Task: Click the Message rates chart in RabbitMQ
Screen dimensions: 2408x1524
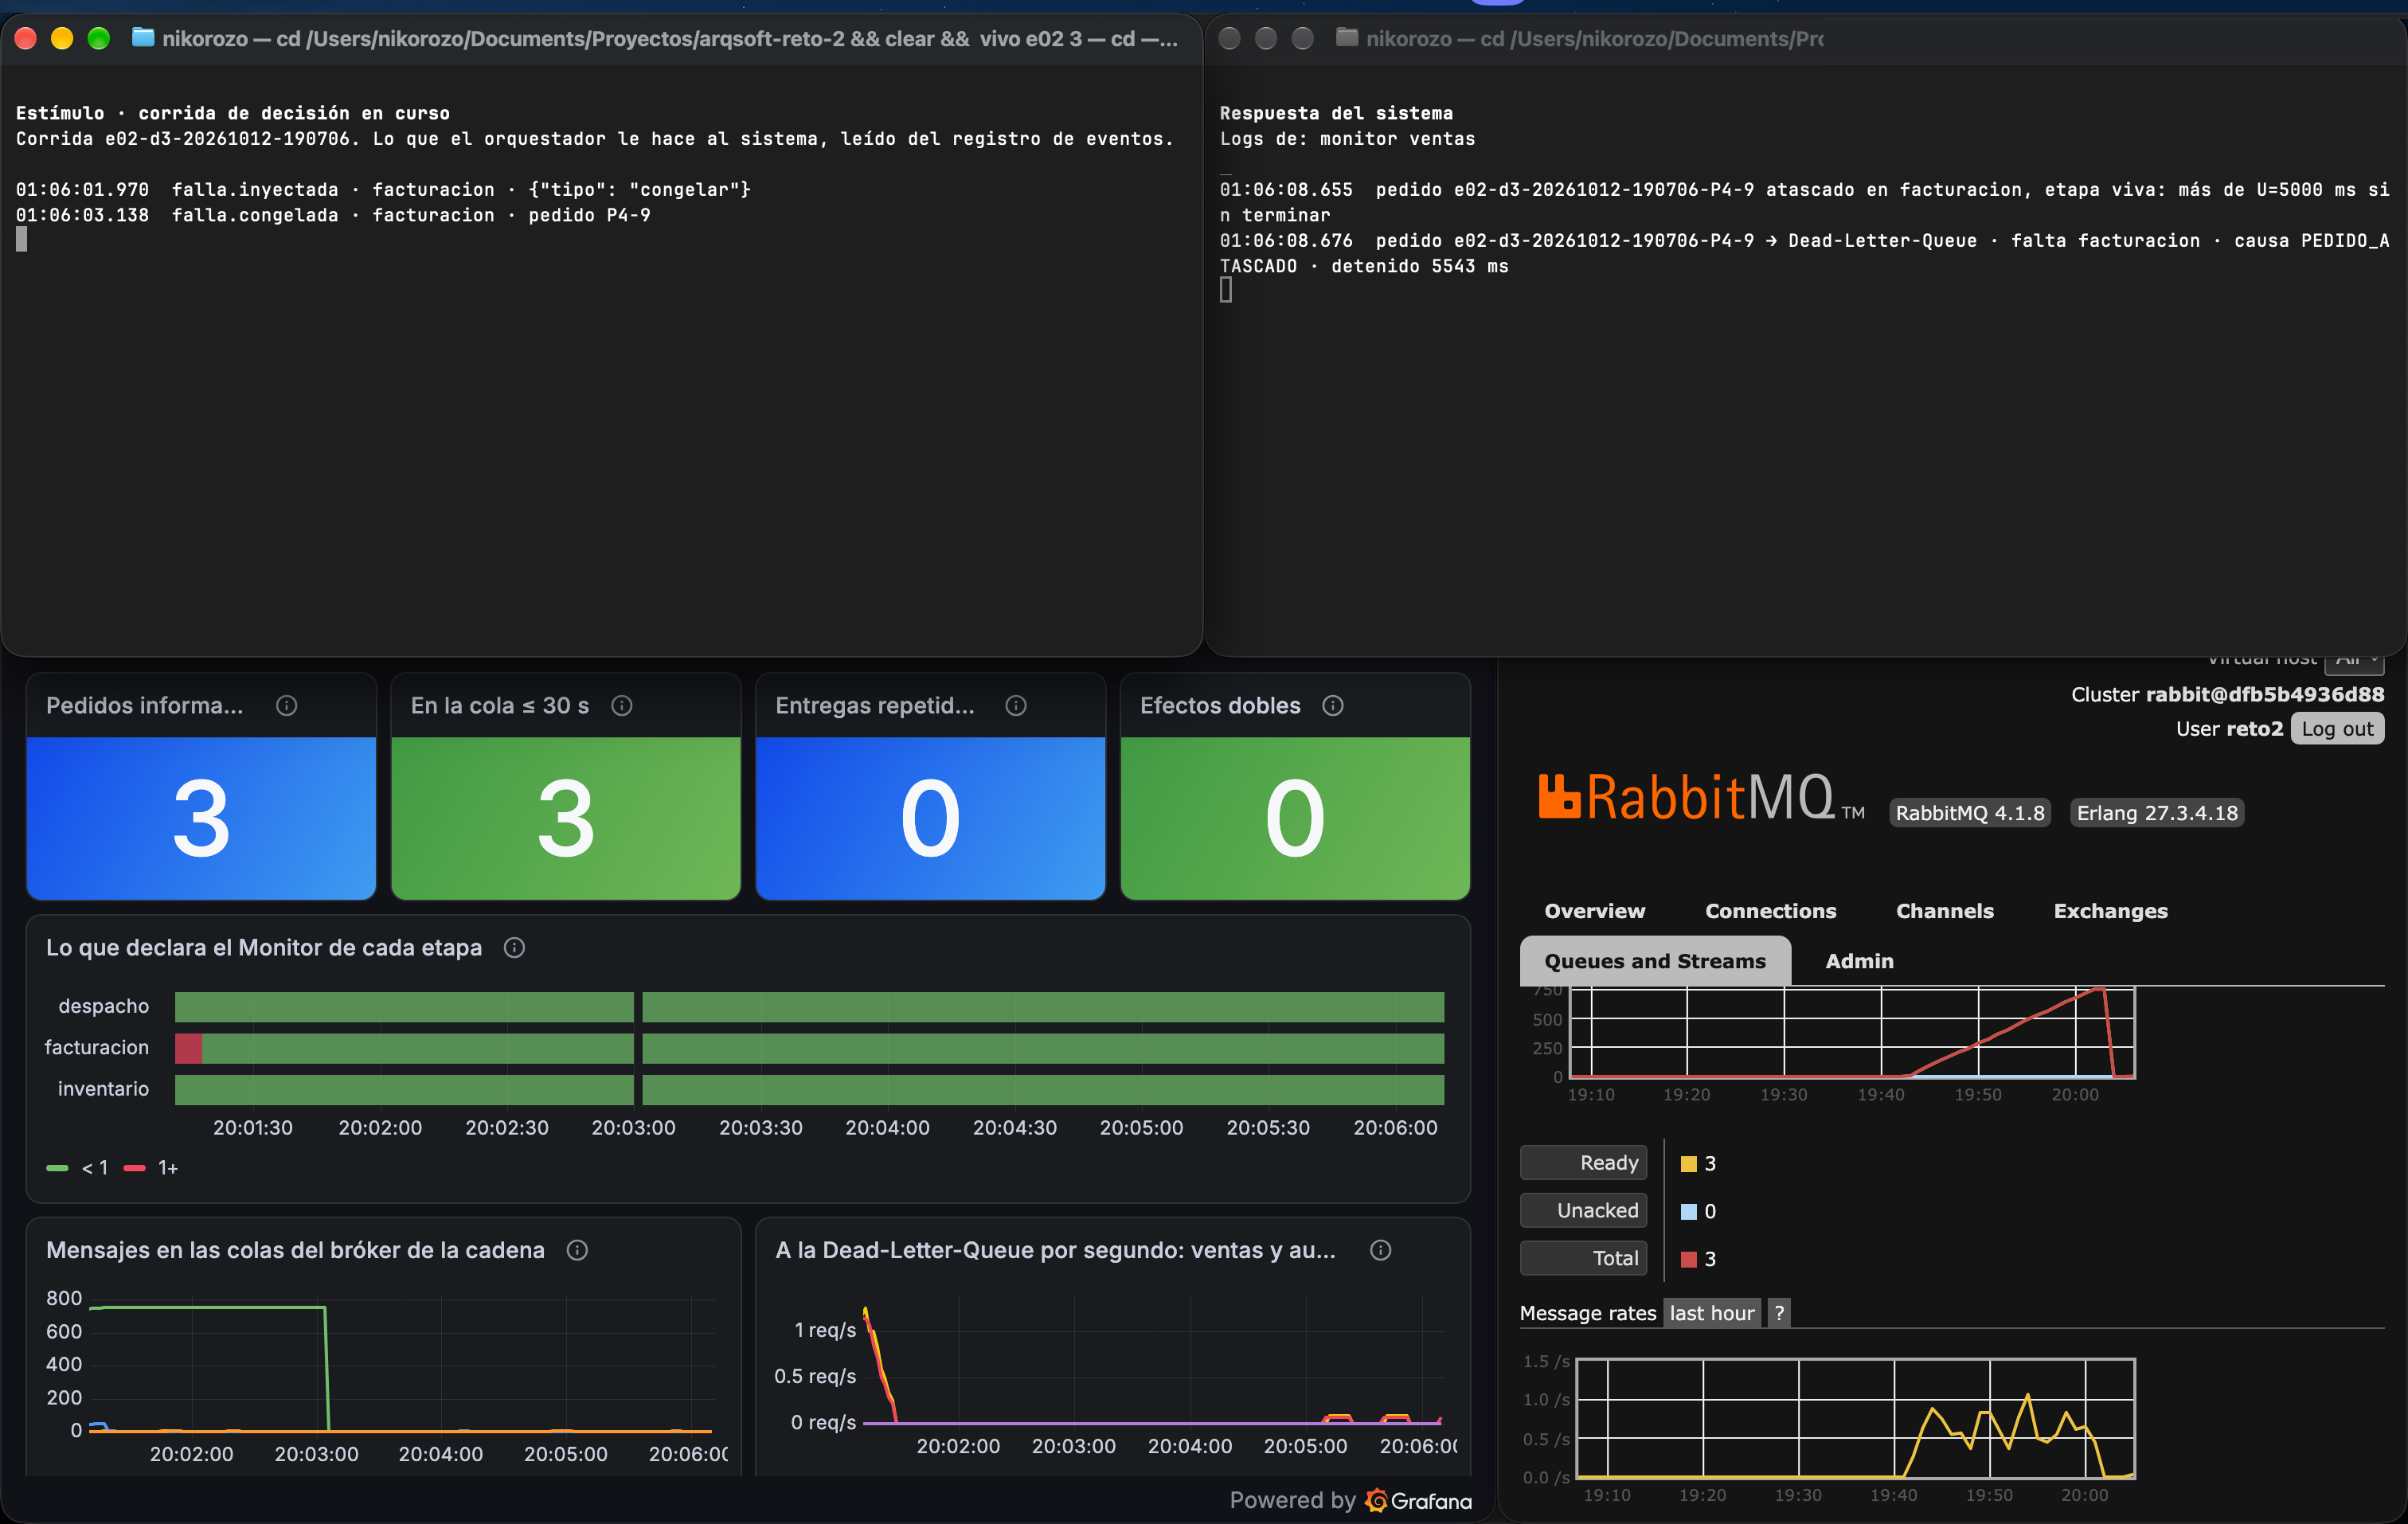Action: tap(1855, 1418)
